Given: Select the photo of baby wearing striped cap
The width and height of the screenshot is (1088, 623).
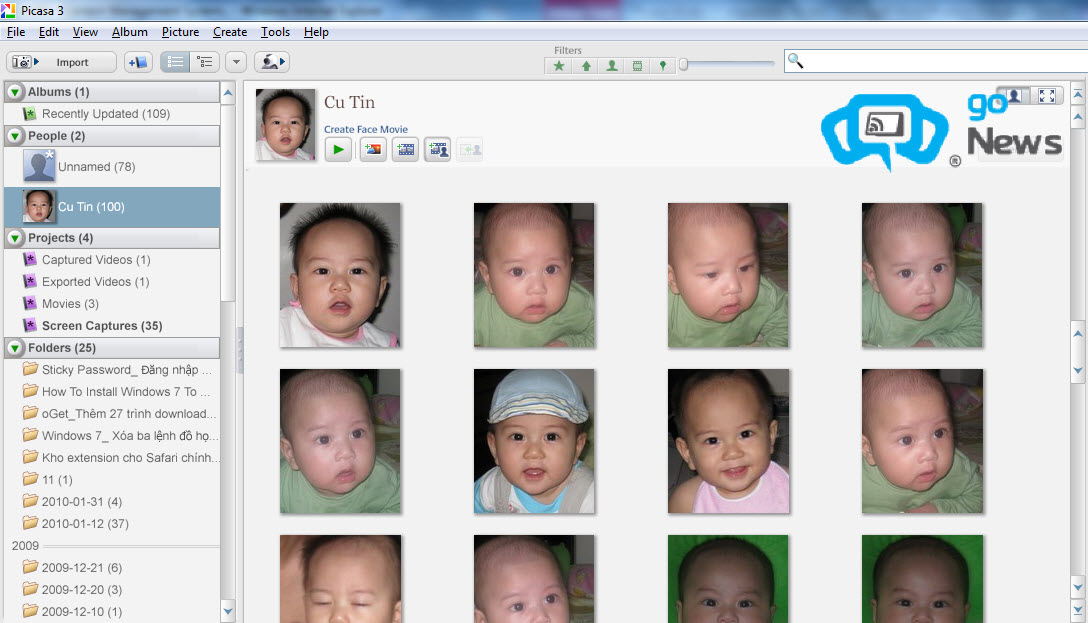Looking at the screenshot, I should coord(534,441).
